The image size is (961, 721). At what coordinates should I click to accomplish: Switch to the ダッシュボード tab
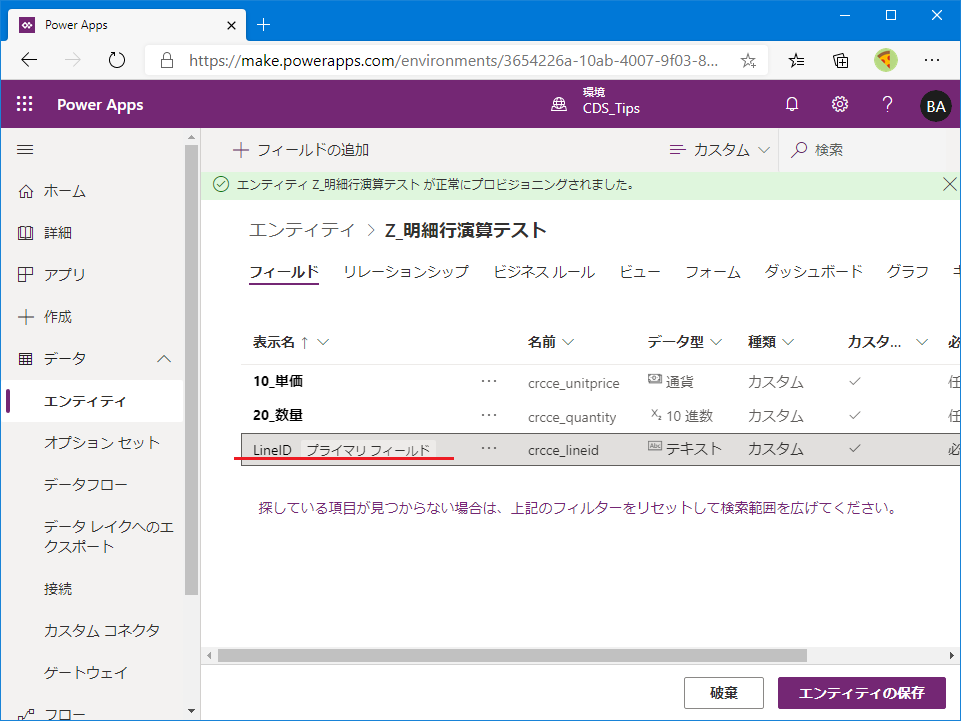(x=814, y=272)
